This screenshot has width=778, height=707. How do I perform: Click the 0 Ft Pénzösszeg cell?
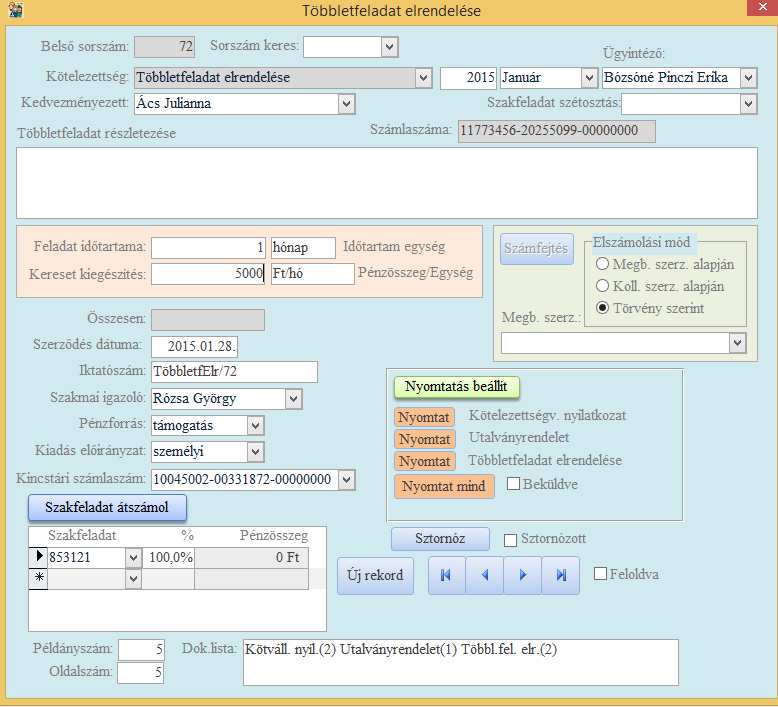[x=251, y=558]
